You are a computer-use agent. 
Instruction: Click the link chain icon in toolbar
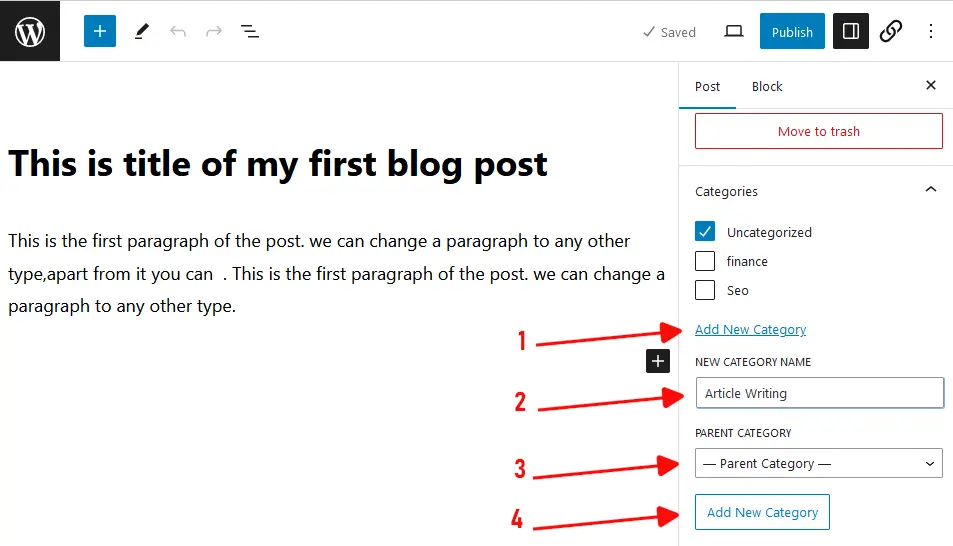891,31
